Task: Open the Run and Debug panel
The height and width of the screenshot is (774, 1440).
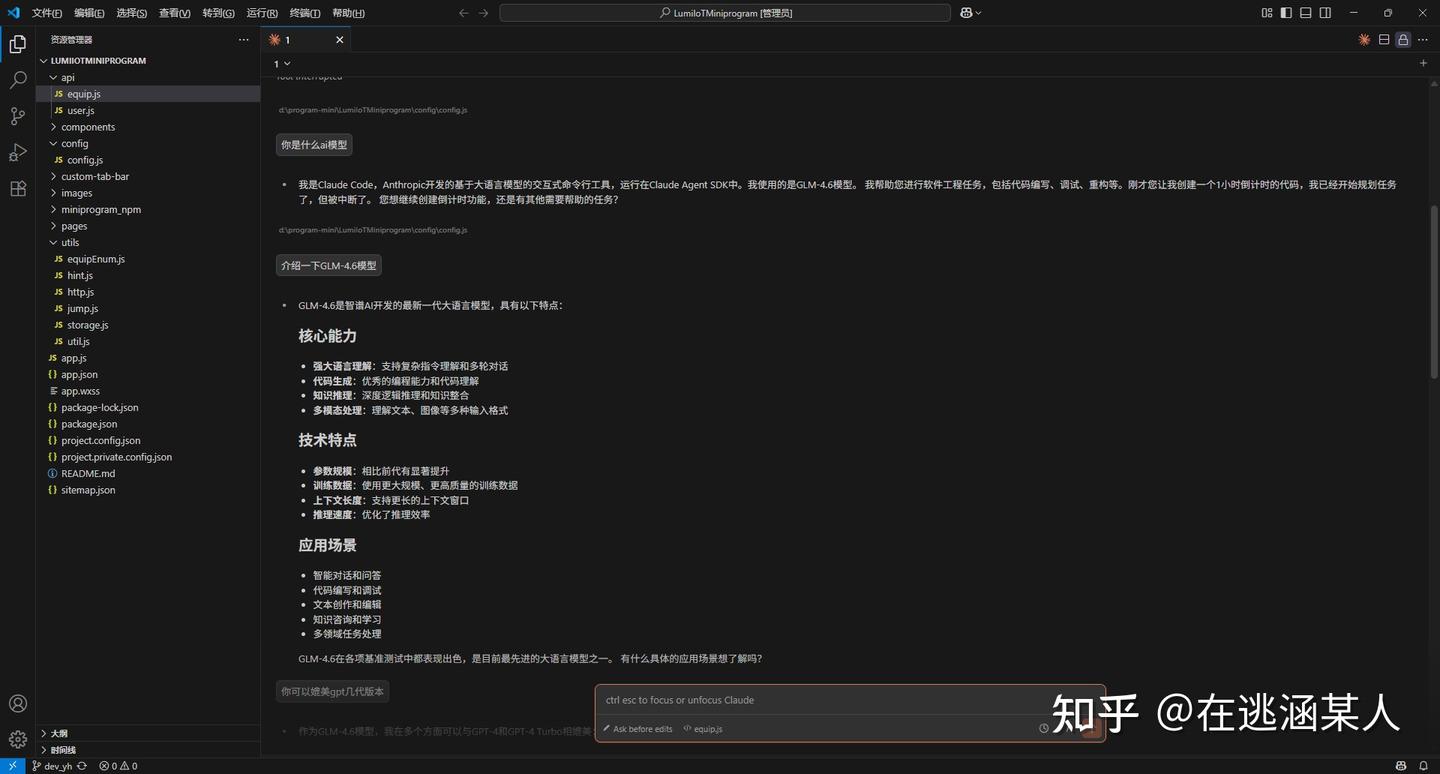Action: 17,152
